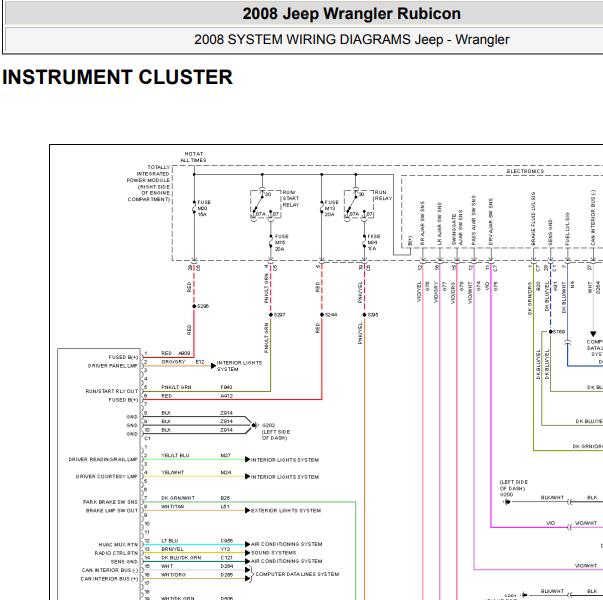The image size is (603, 600).
Task: Click the "2008 Jeep Wrangler Rubicon" title
Action: pyautogui.click(x=351, y=14)
